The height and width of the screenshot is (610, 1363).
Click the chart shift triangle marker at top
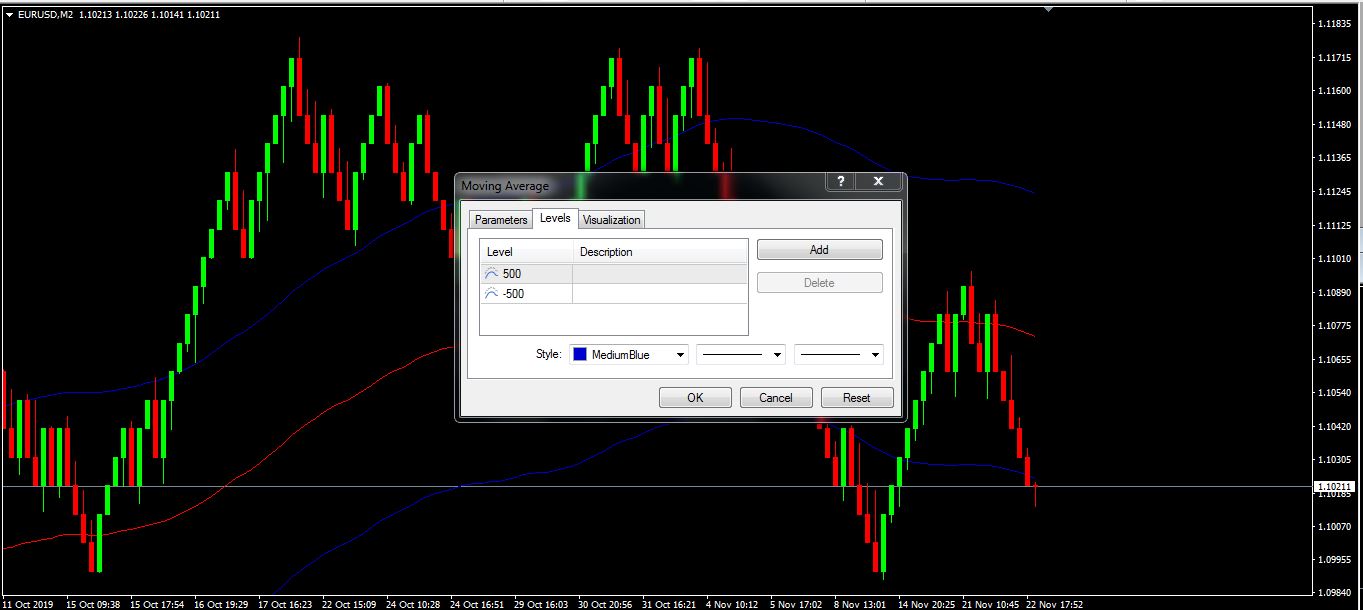(x=1048, y=8)
